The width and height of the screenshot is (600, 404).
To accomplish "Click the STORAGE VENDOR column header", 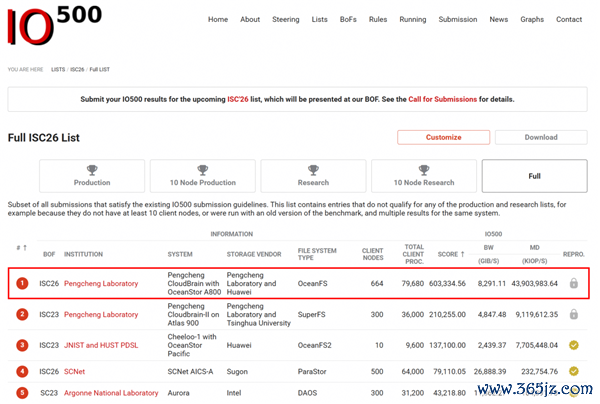I will pos(254,254).
